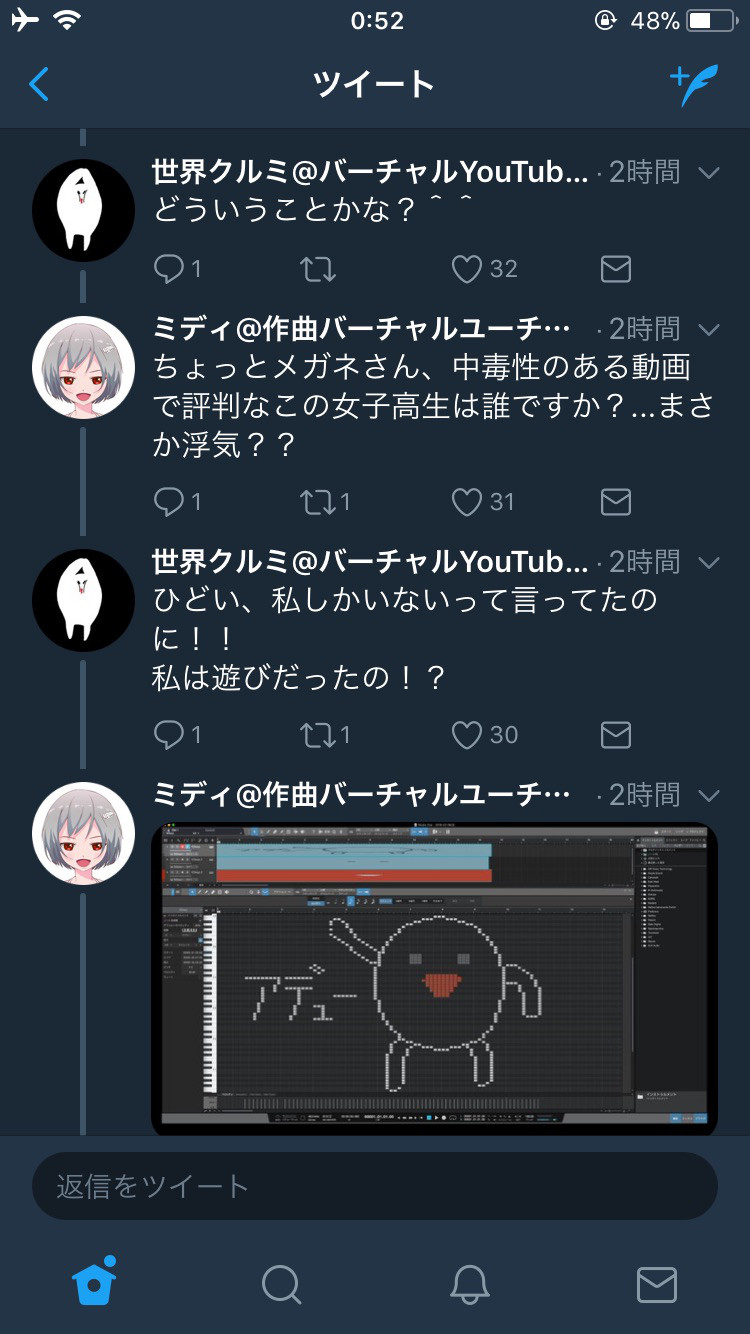Screen dimensions: 750x1334
Task: Retweet the どういうことかな tweet
Action: (x=318, y=268)
